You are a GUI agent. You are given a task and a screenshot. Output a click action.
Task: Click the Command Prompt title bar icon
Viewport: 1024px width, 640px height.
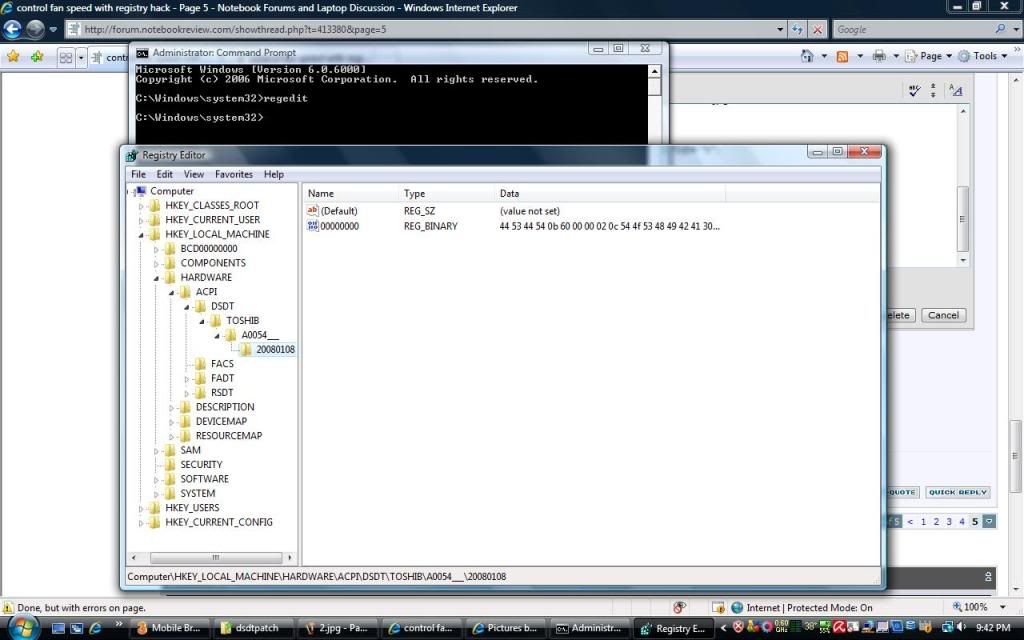tap(142, 53)
